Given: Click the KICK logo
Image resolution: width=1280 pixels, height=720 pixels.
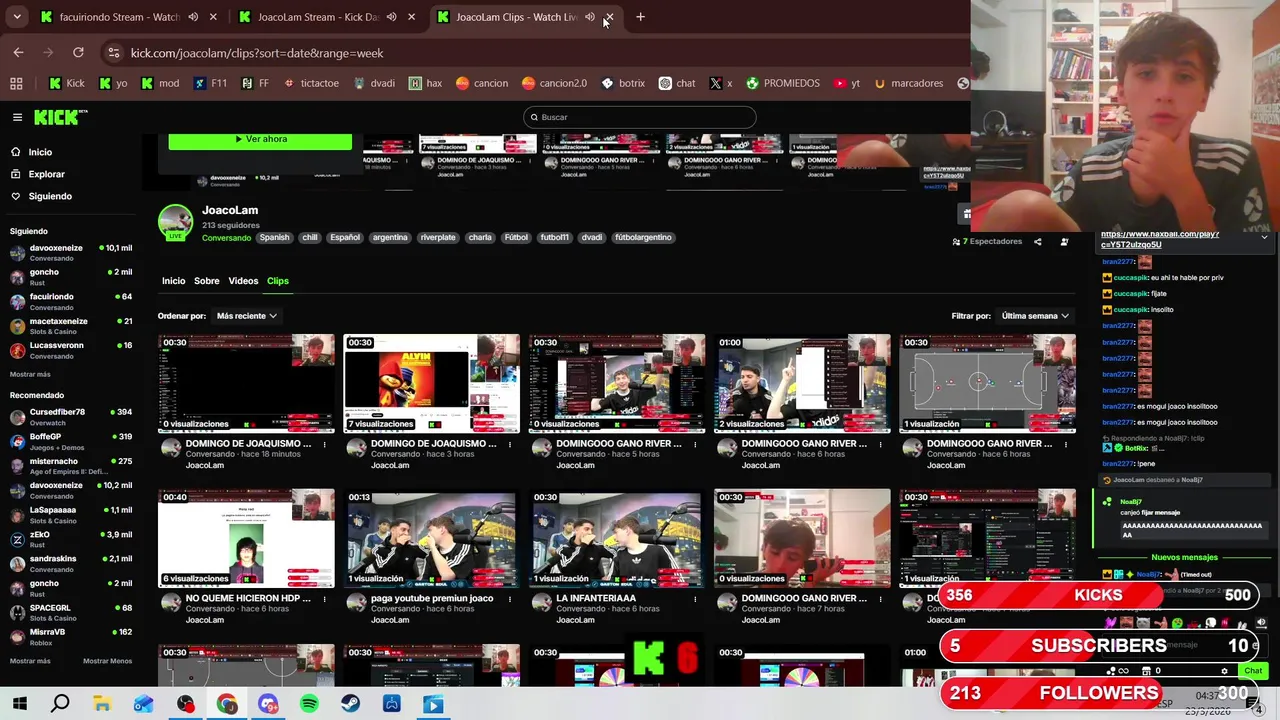Looking at the screenshot, I should tap(58, 117).
